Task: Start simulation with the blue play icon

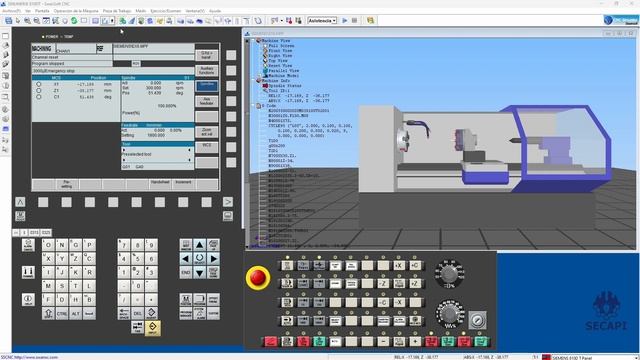Action: 344,20
